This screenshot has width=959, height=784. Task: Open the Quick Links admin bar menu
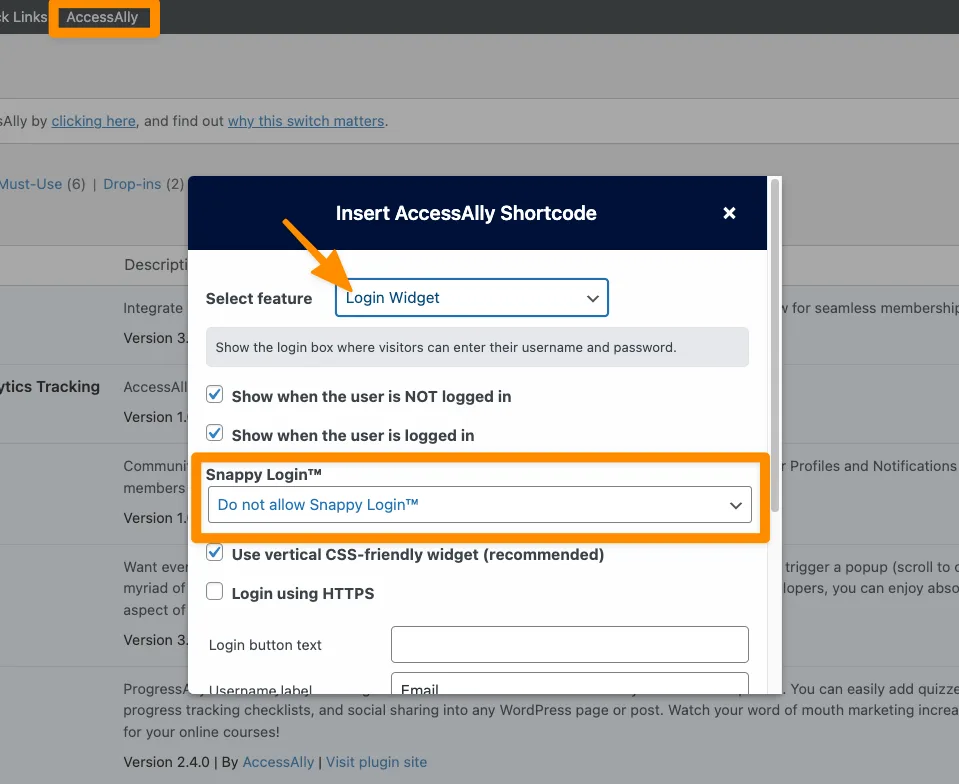click(x=20, y=16)
